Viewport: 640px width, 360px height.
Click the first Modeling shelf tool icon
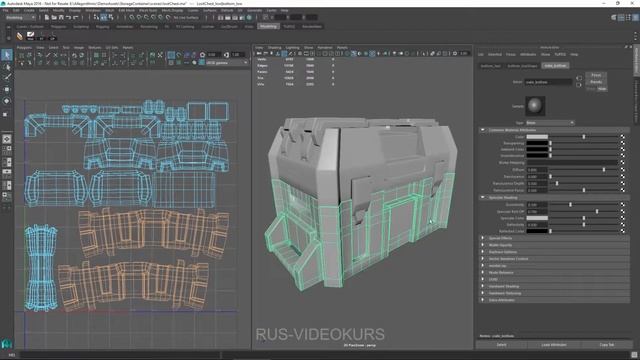point(20,36)
